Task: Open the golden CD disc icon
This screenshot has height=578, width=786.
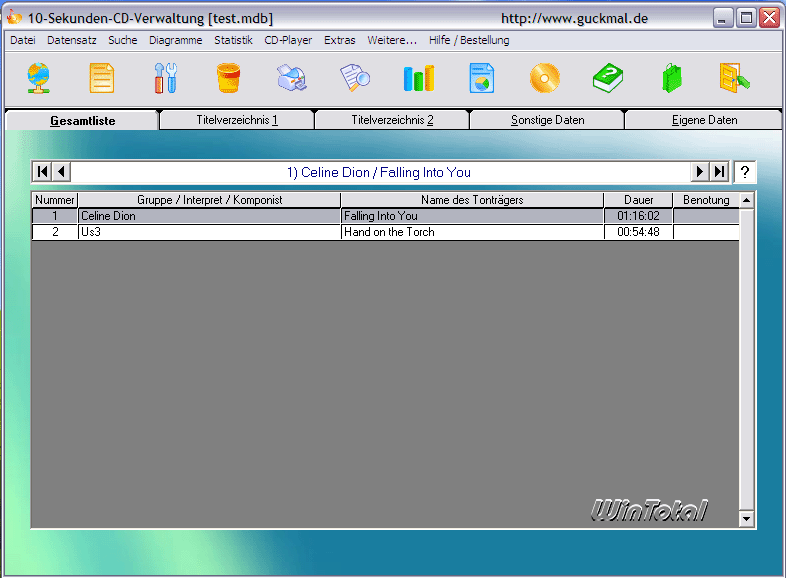Action: (x=545, y=78)
